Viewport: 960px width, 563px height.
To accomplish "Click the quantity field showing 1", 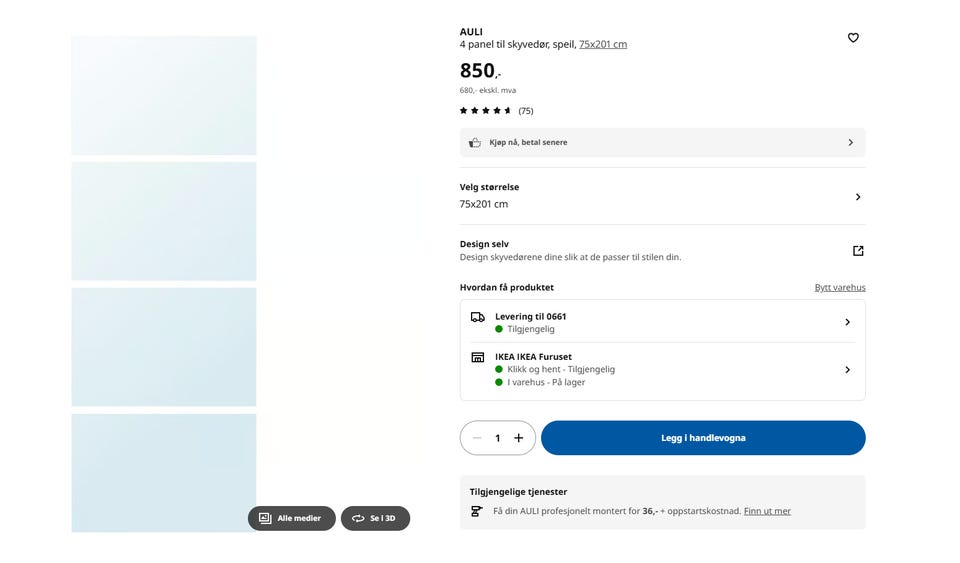I will tap(498, 438).
